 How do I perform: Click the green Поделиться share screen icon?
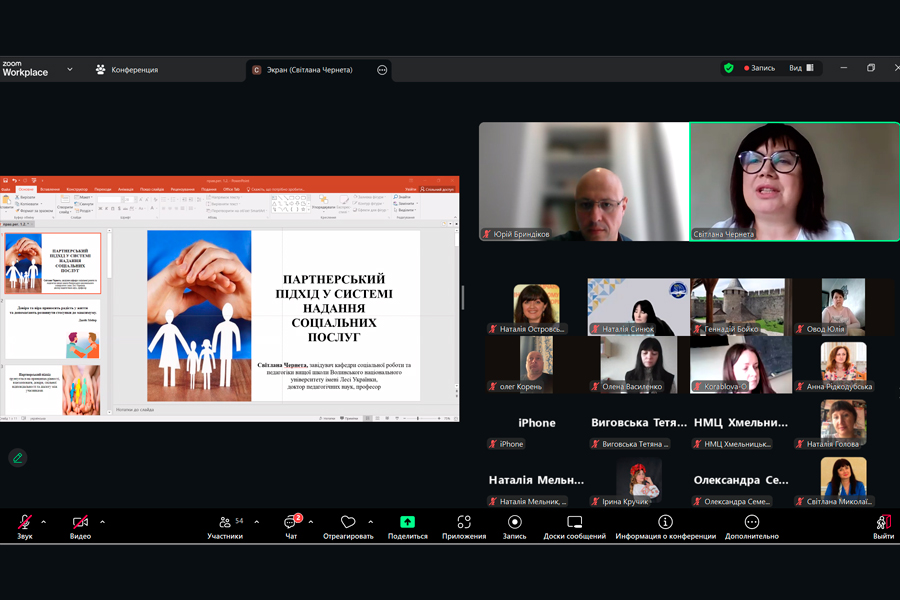click(x=407, y=526)
